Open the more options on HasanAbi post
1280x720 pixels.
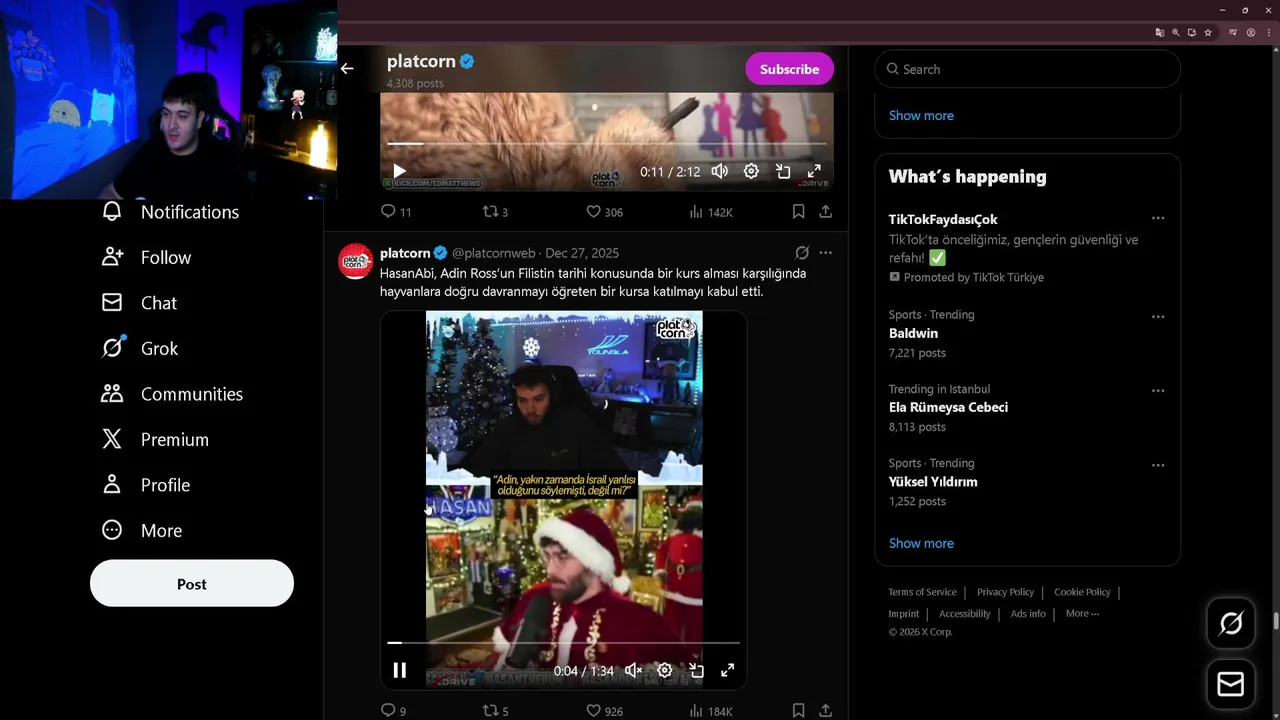825,253
